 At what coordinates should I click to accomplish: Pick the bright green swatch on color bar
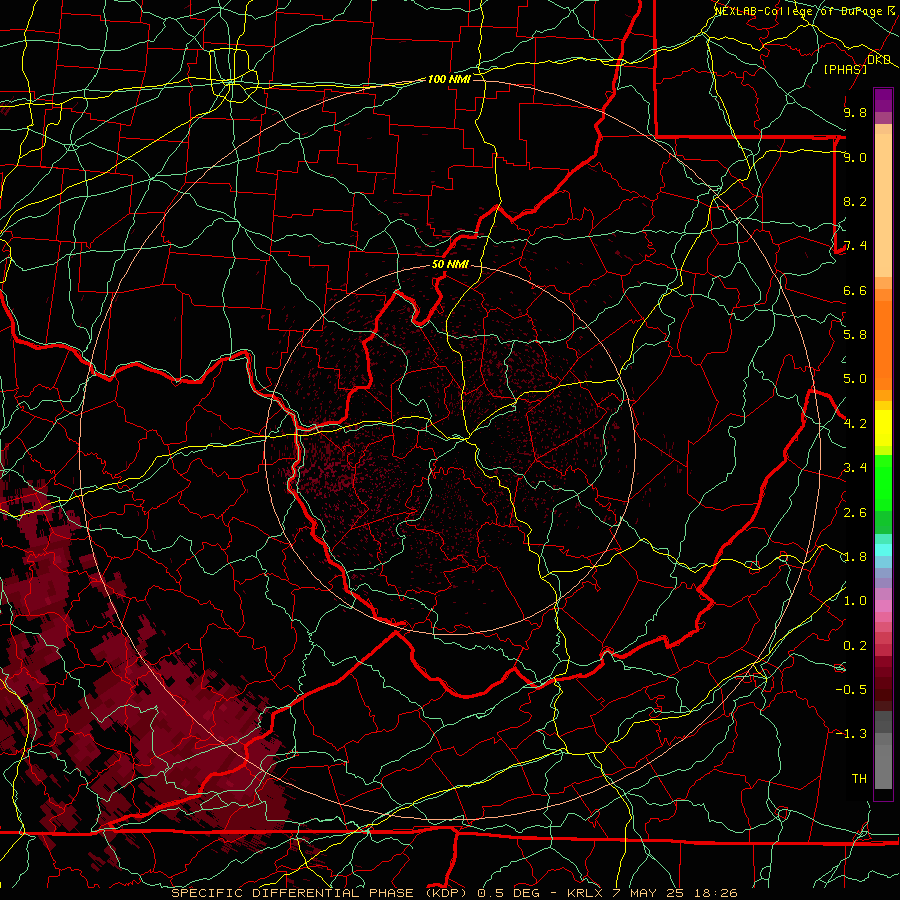tap(883, 482)
